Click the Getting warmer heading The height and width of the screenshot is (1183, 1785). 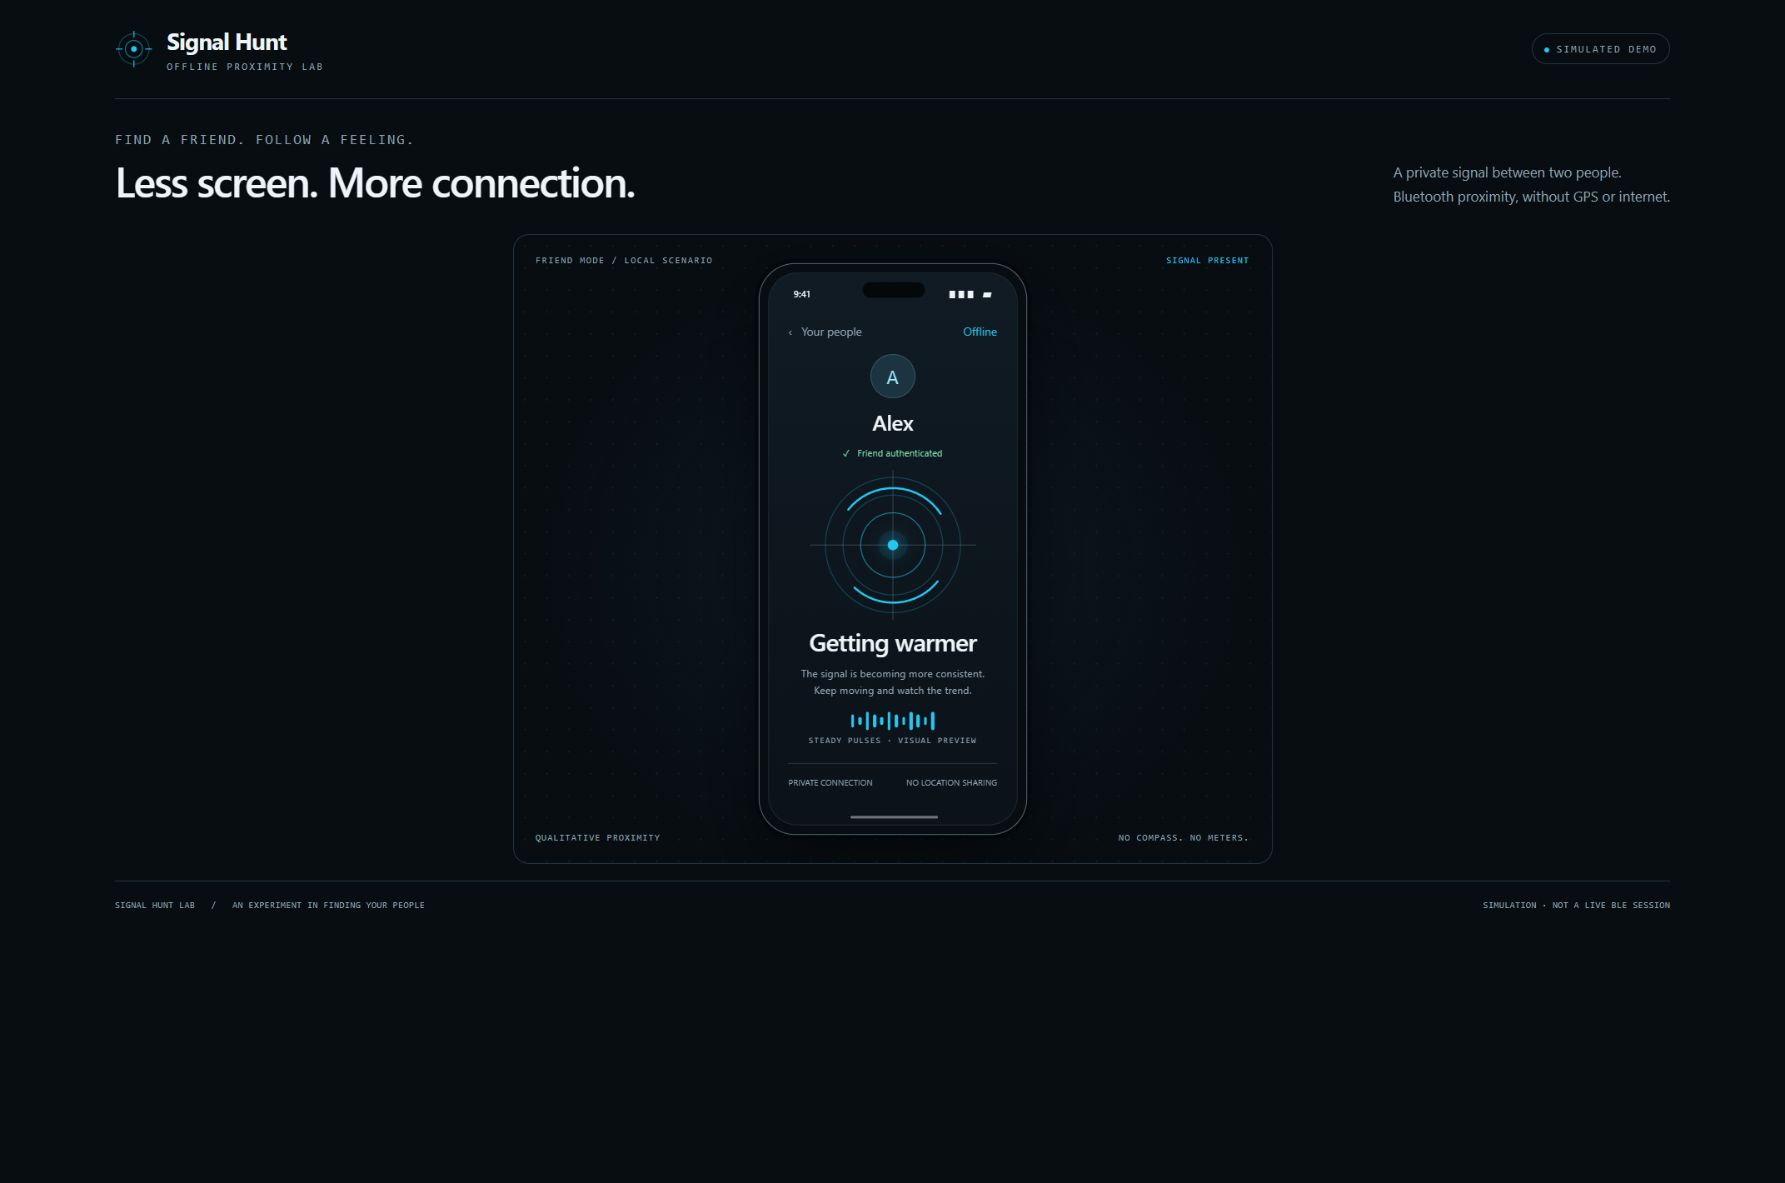click(893, 643)
